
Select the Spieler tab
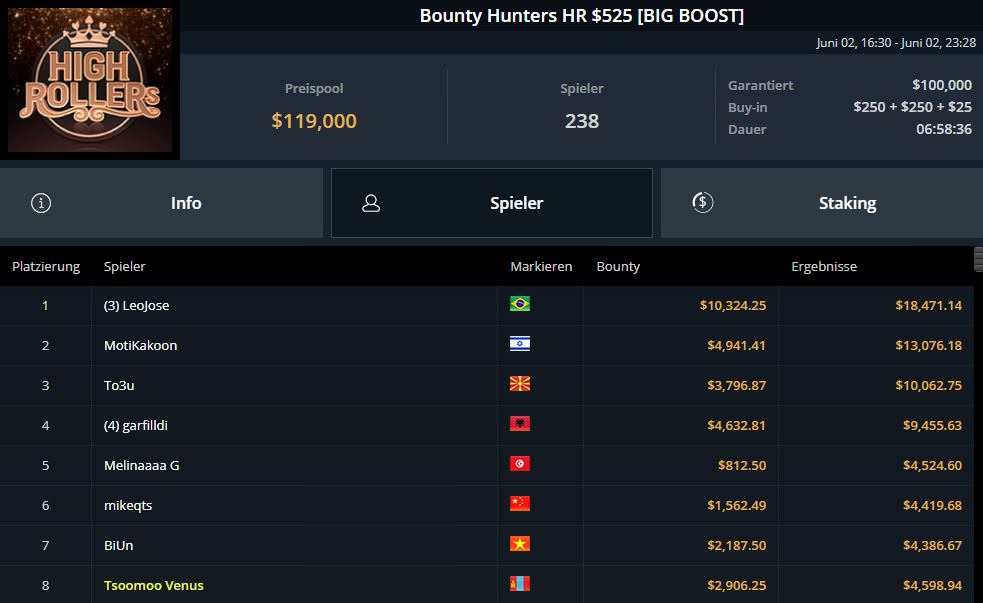491,203
